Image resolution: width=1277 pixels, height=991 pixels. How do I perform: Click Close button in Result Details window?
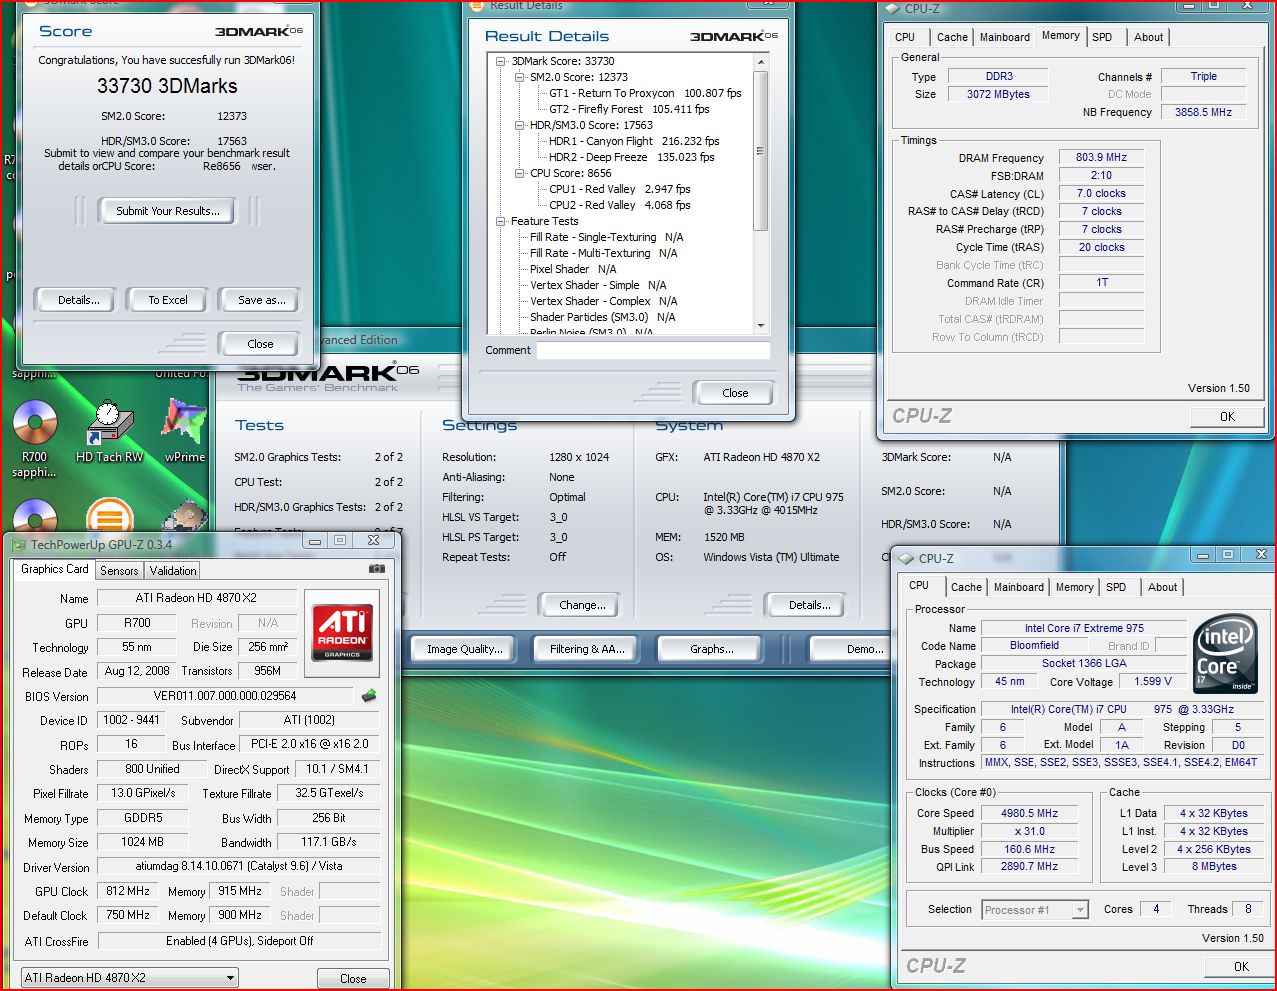click(x=735, y=393)
